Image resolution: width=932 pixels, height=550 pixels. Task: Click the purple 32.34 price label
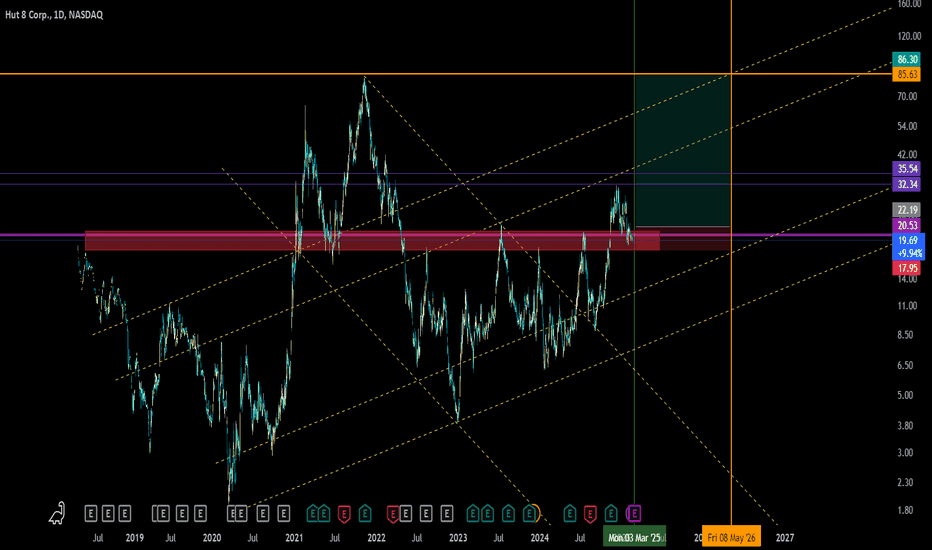pos(907,184)
